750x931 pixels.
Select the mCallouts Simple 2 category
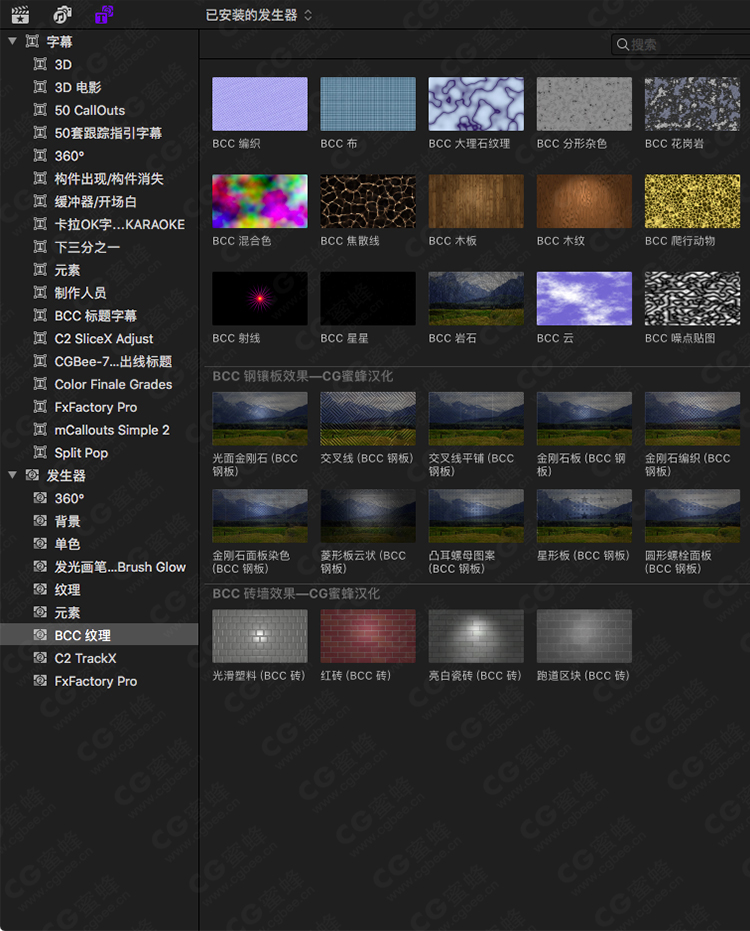coord(99,430)
